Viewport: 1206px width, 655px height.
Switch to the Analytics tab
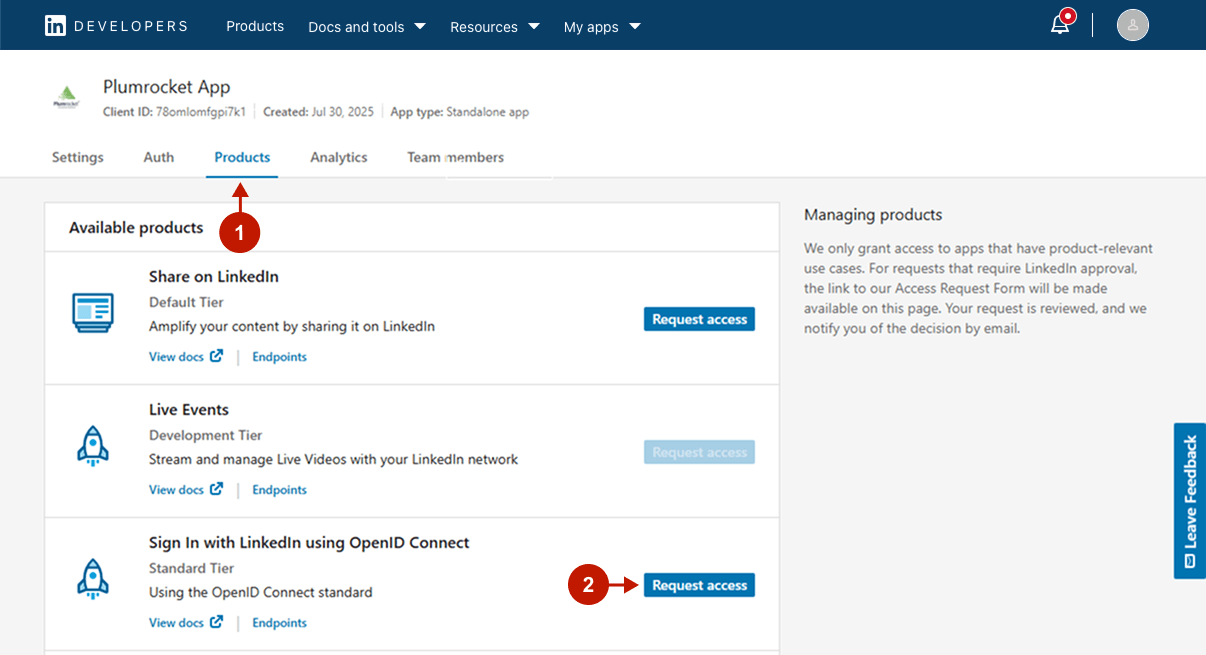click(338, 157)
